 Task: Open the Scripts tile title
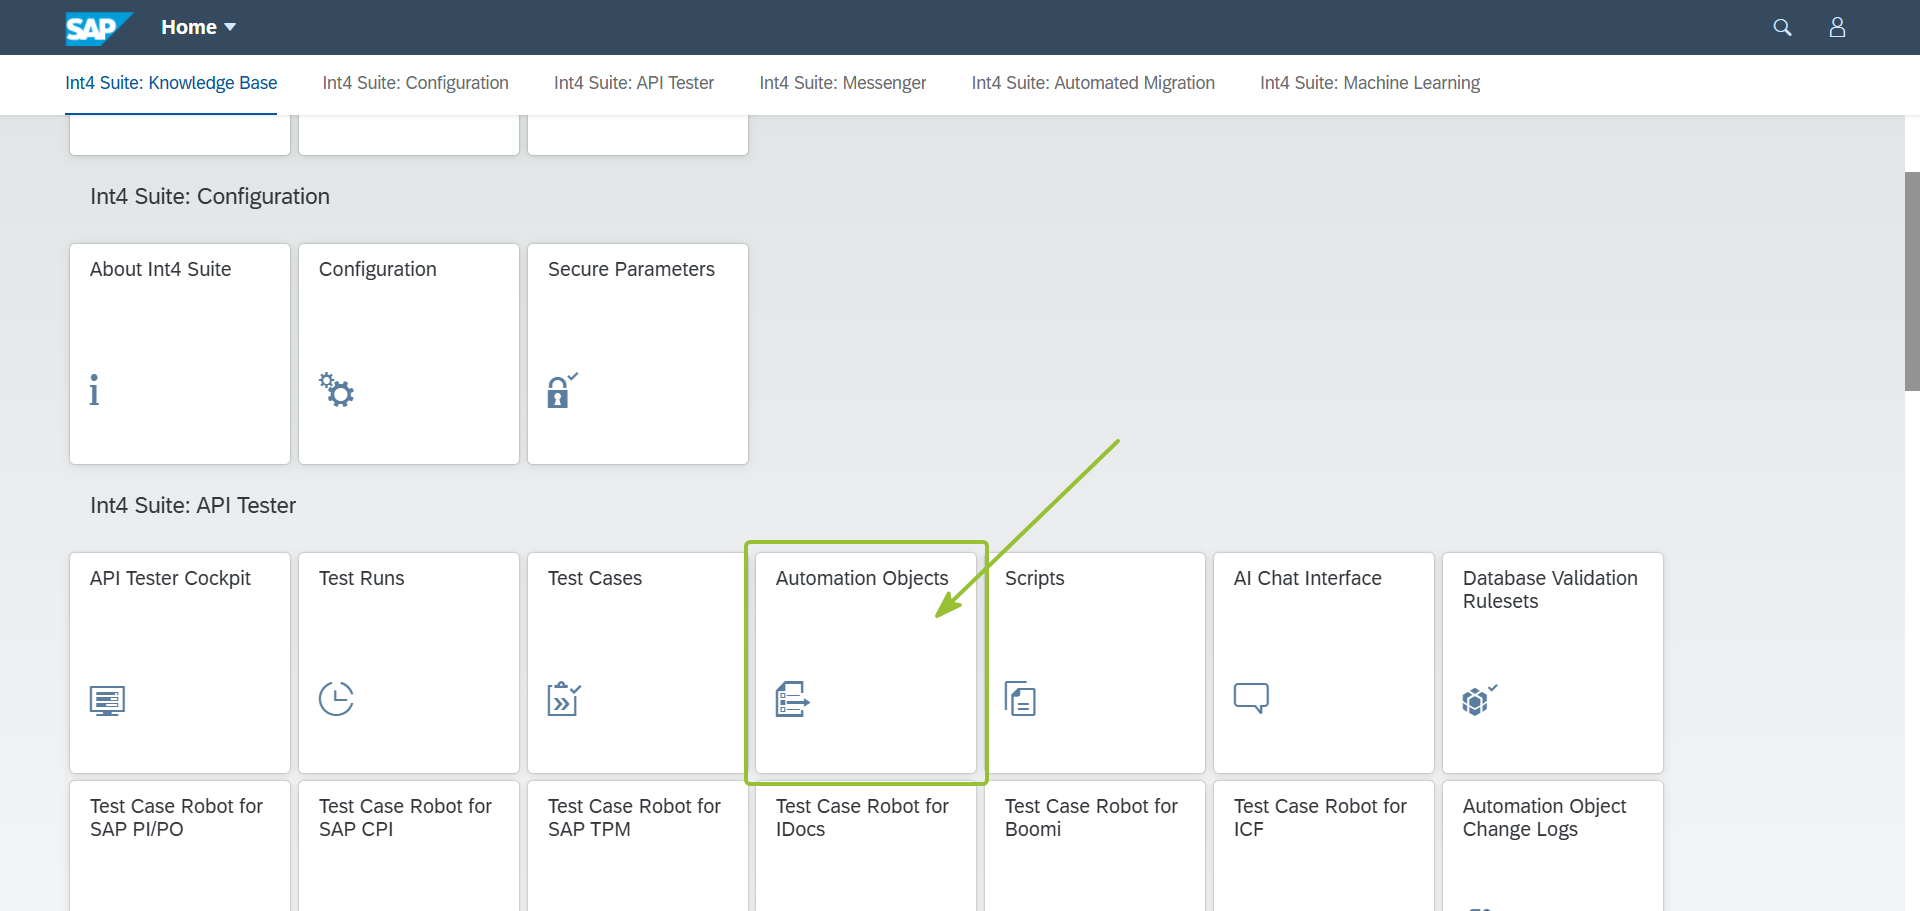pos(1035,578)
